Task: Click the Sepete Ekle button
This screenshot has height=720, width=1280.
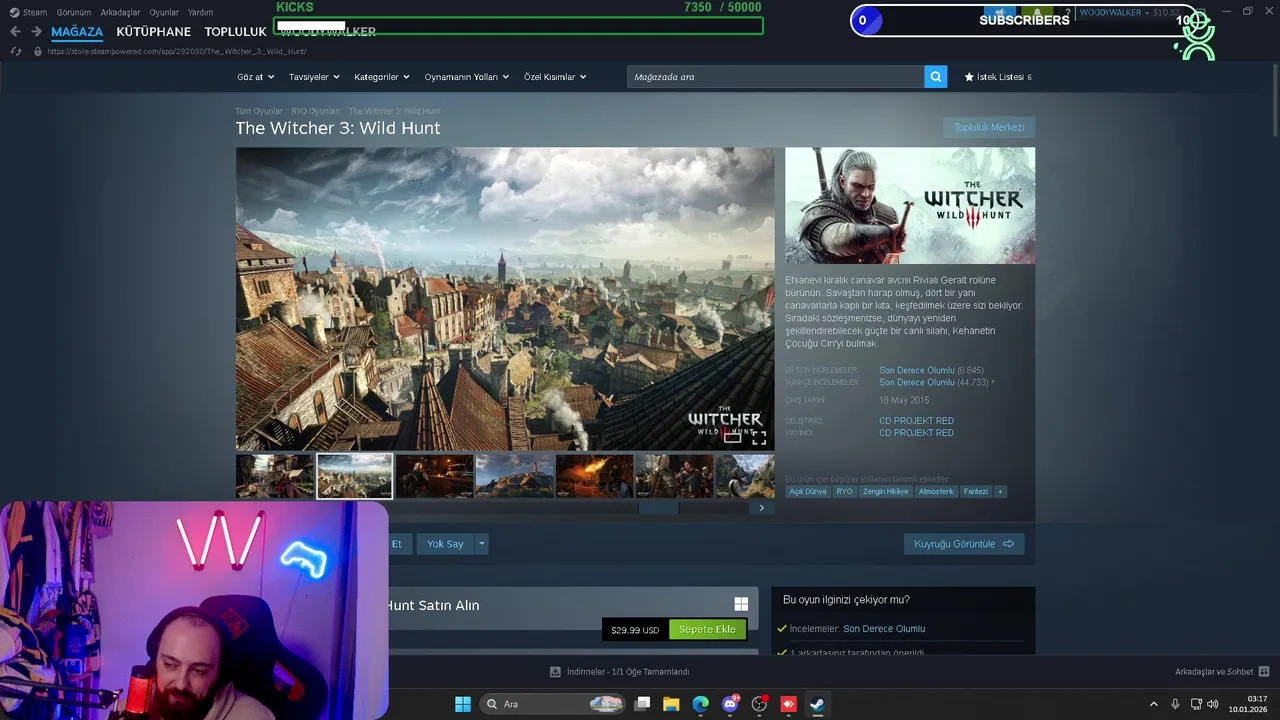Action: [x=707, y=629]
